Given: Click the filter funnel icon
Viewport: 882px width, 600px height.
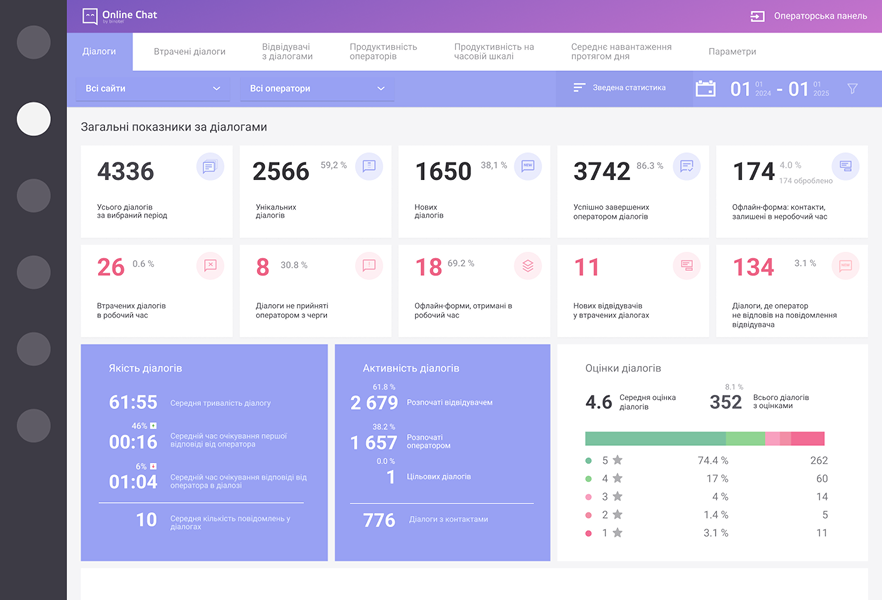Looking at the screenshot, I should [852, 88].
